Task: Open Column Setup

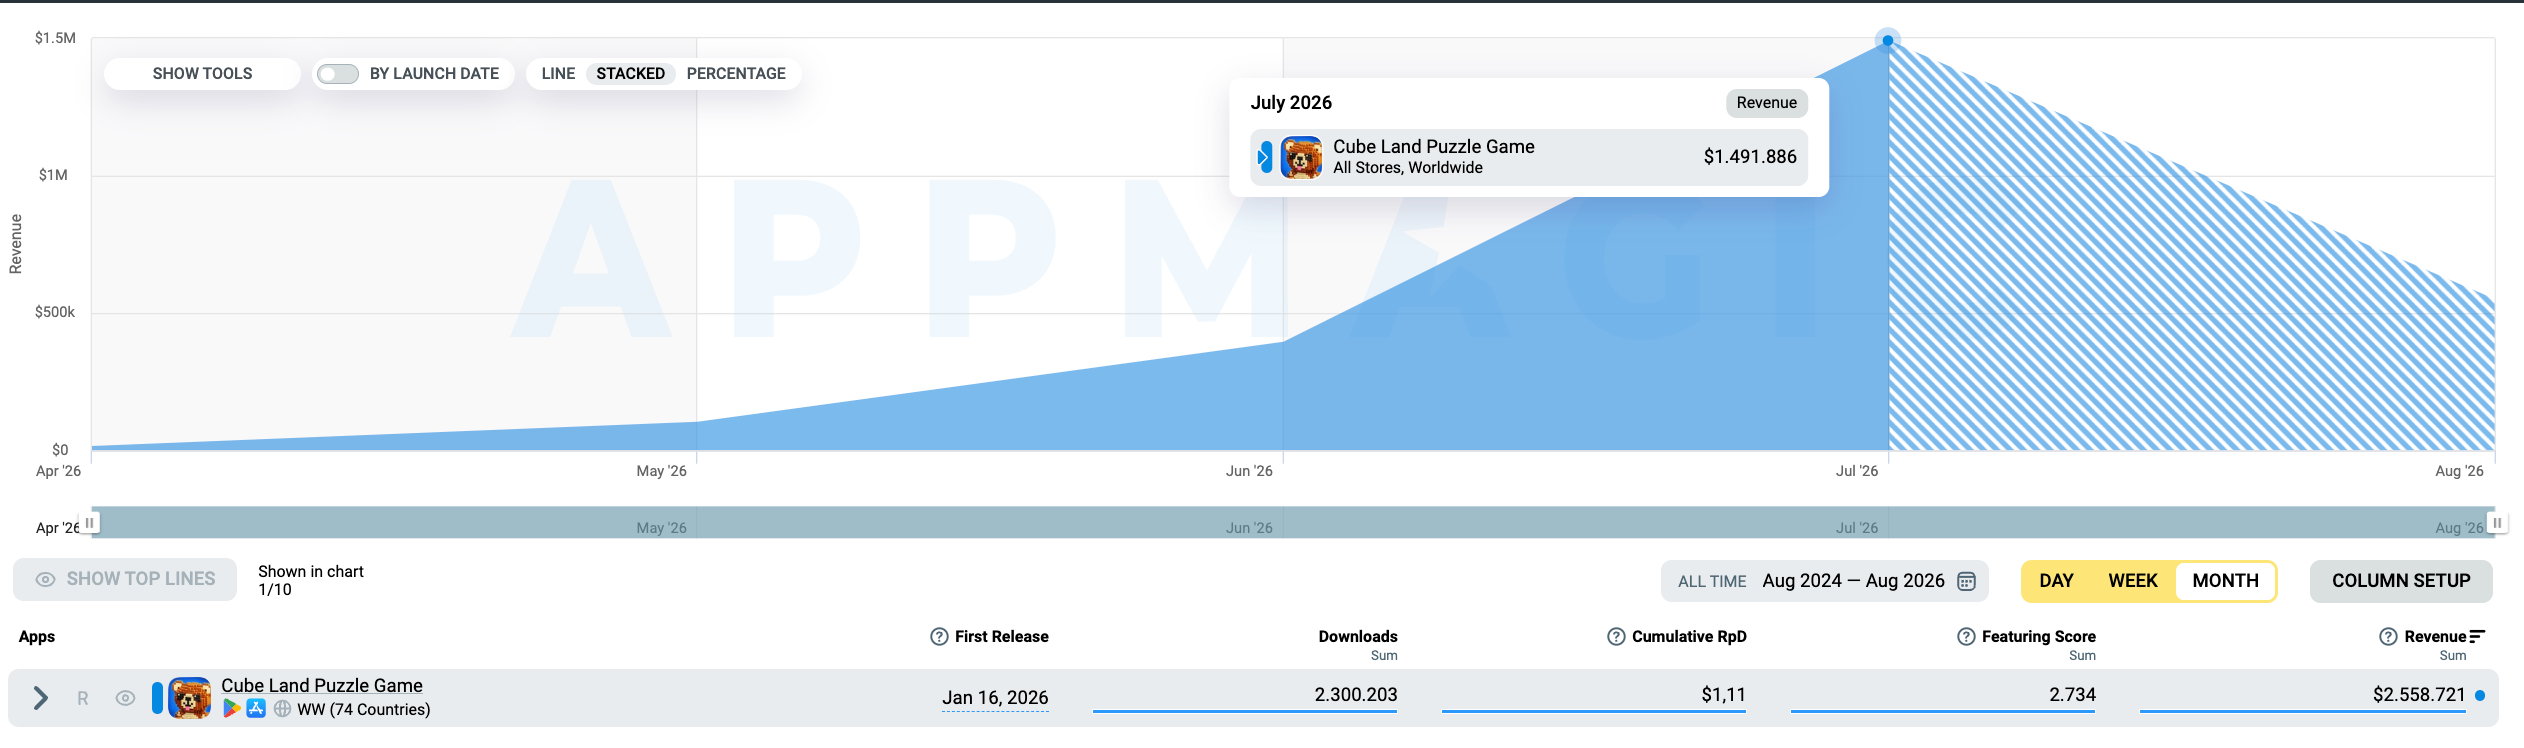Action: [2401, 581]
